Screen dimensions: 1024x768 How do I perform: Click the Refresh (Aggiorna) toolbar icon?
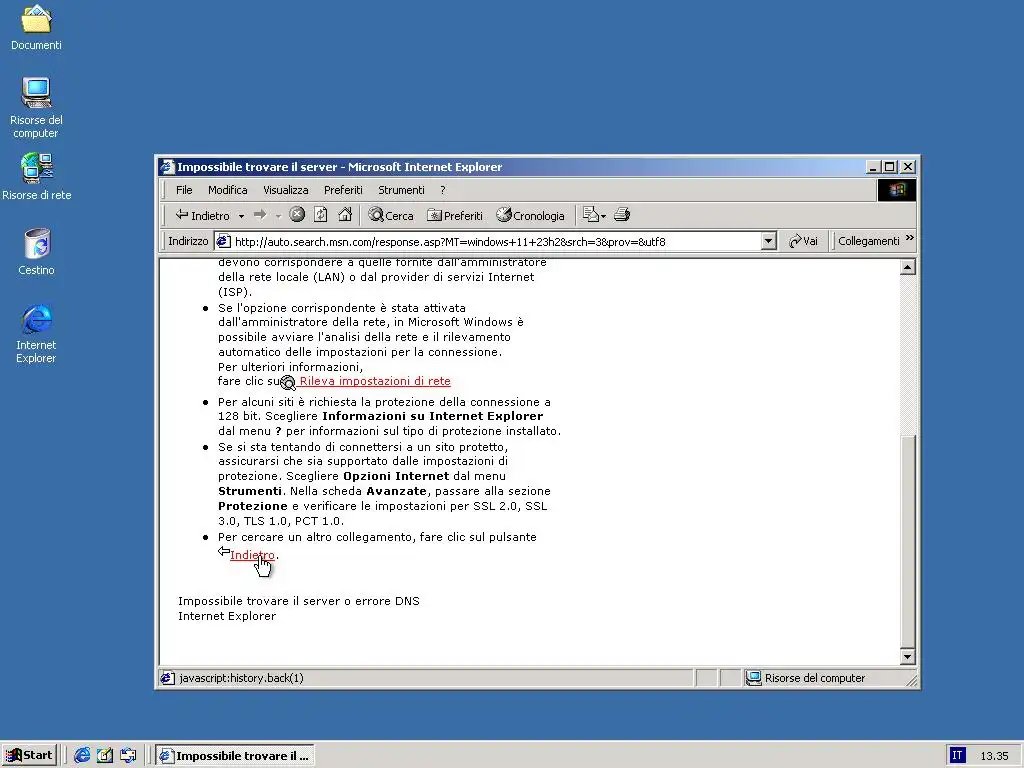321,214
